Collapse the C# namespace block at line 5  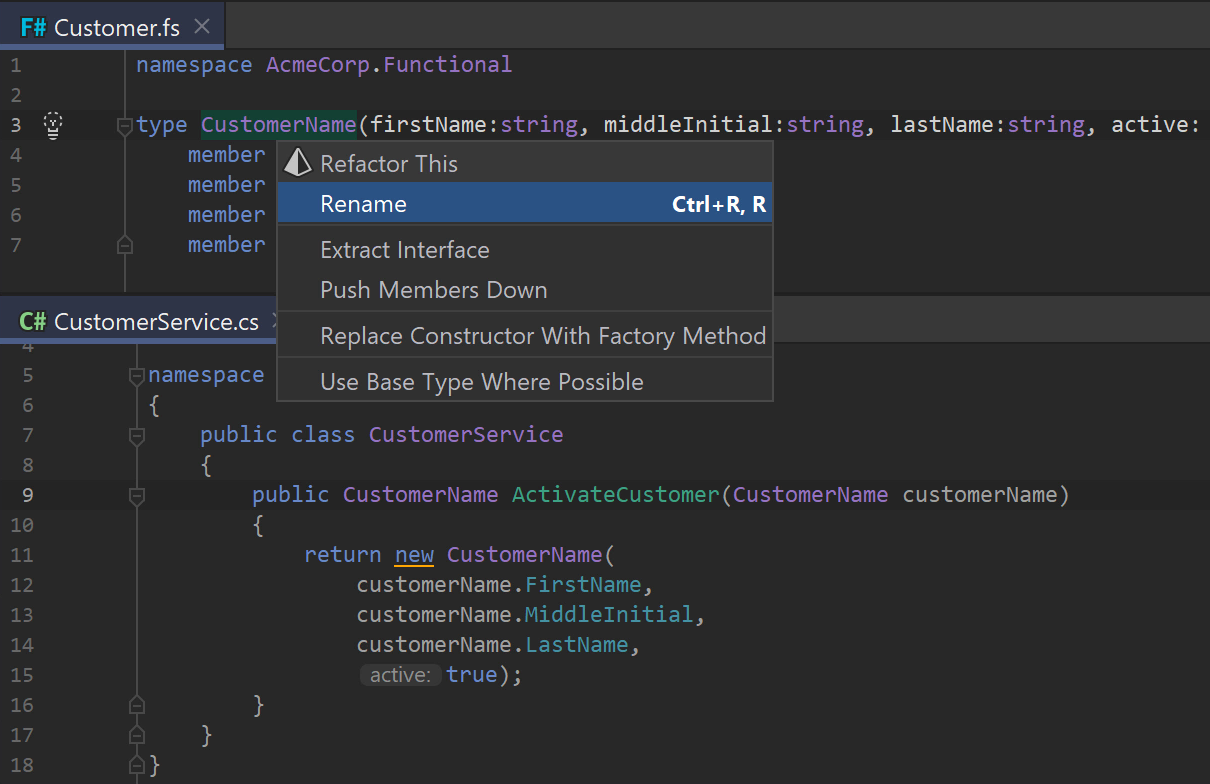tap(137, 376)
